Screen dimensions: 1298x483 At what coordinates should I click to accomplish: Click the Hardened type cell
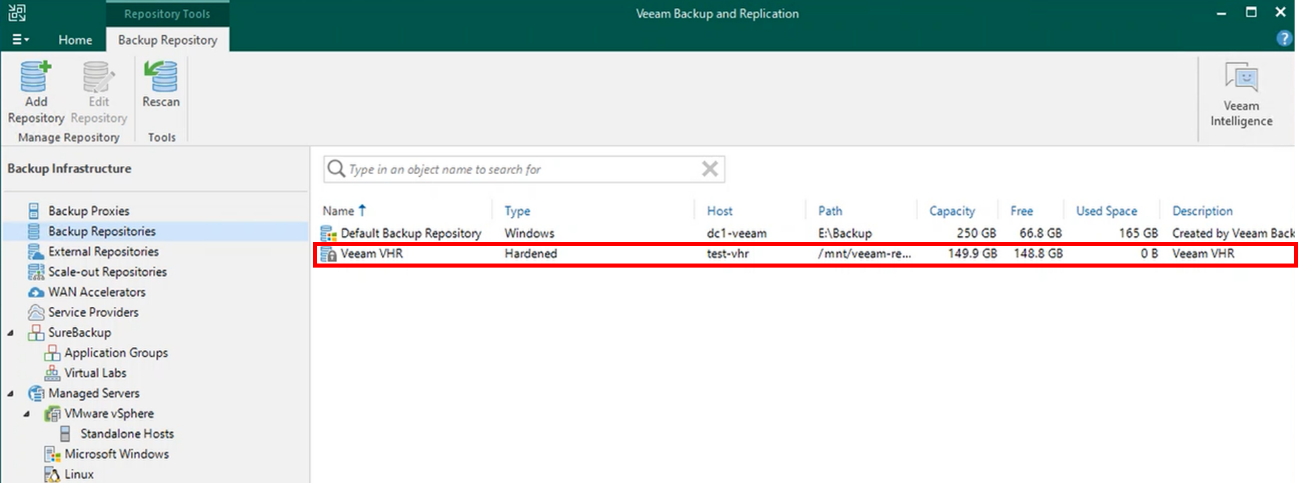pyautogui.click(x=531, y=254)
